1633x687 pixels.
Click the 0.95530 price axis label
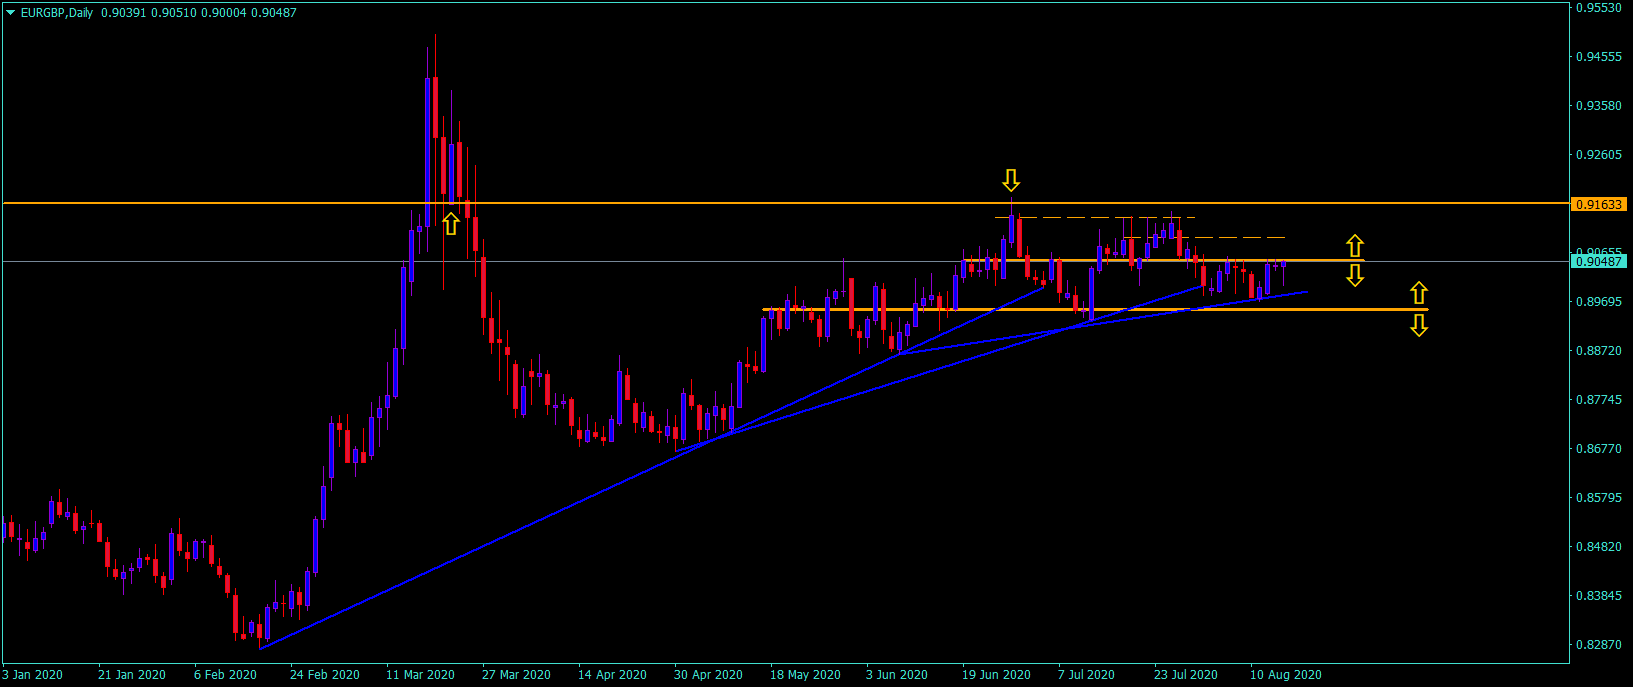coord(1598,8)
